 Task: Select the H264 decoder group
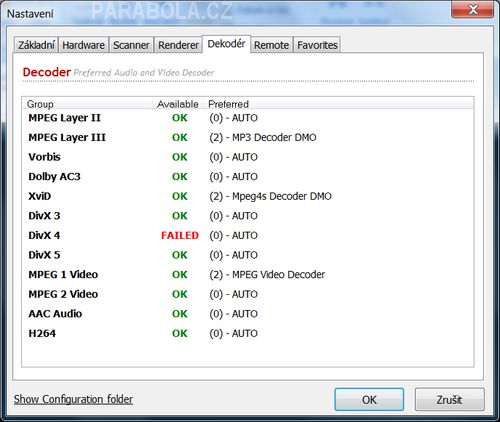point(42,333)
